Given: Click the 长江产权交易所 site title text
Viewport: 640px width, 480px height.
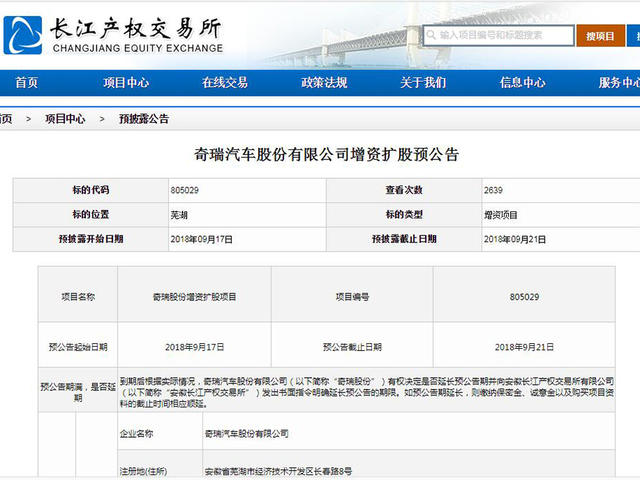Looking at the screenshot, I should pos(136,28).
